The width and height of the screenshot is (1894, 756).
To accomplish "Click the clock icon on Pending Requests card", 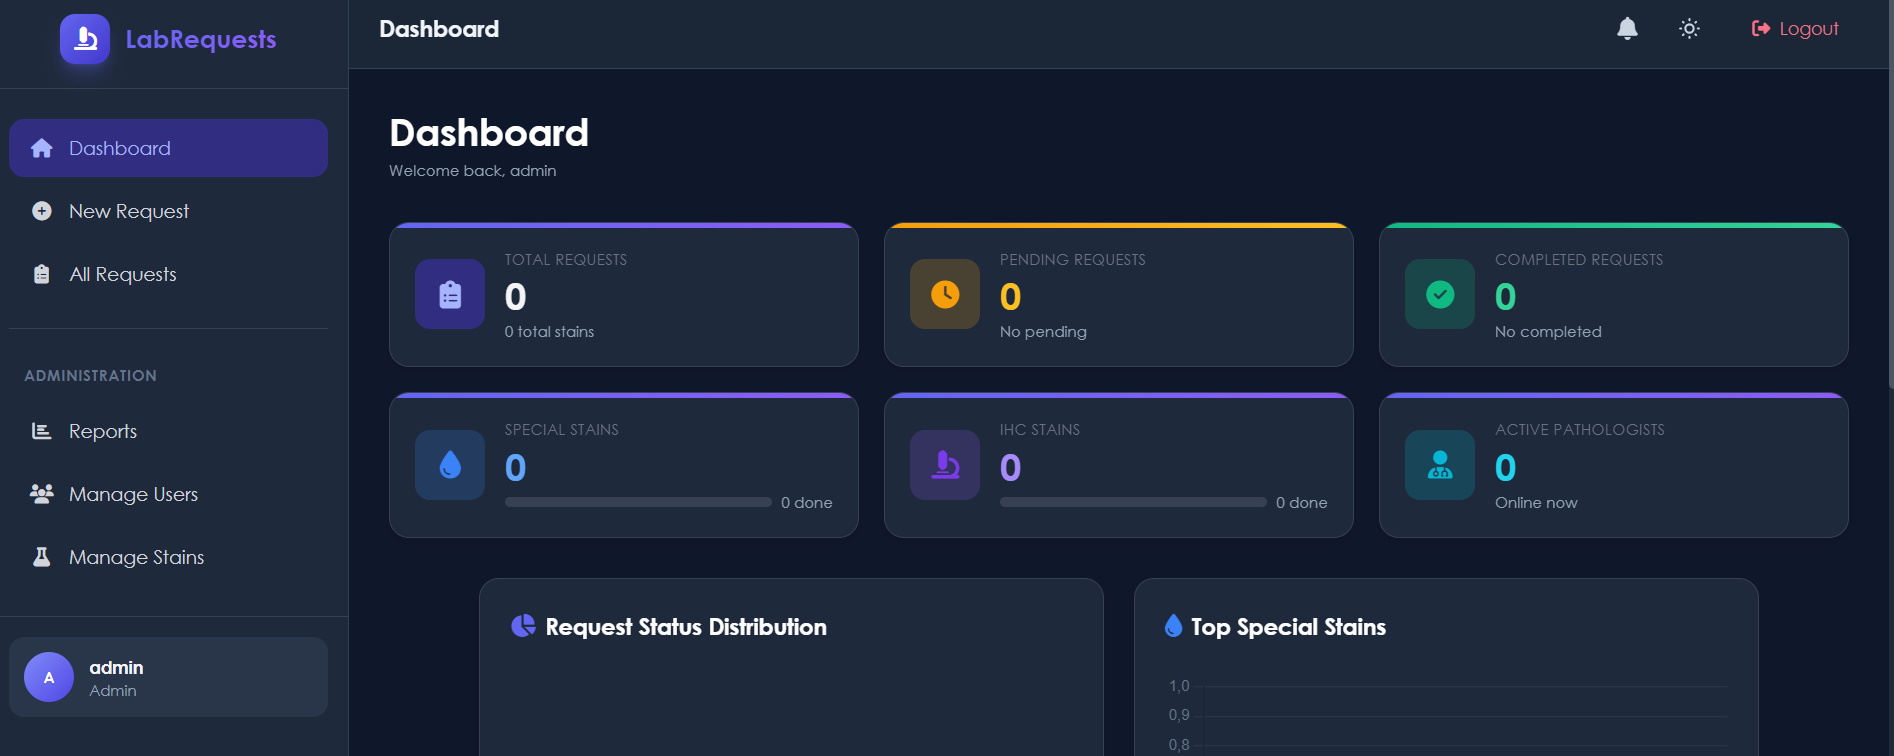I will [x=944, y=294].
